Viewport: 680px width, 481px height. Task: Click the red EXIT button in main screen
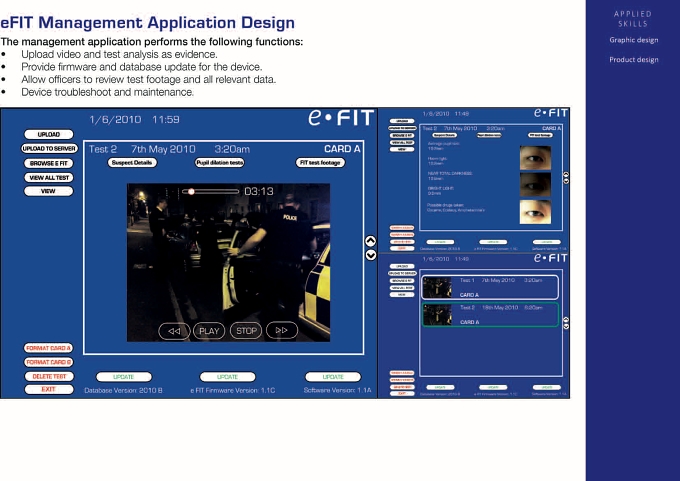click(x=49, y=389)
